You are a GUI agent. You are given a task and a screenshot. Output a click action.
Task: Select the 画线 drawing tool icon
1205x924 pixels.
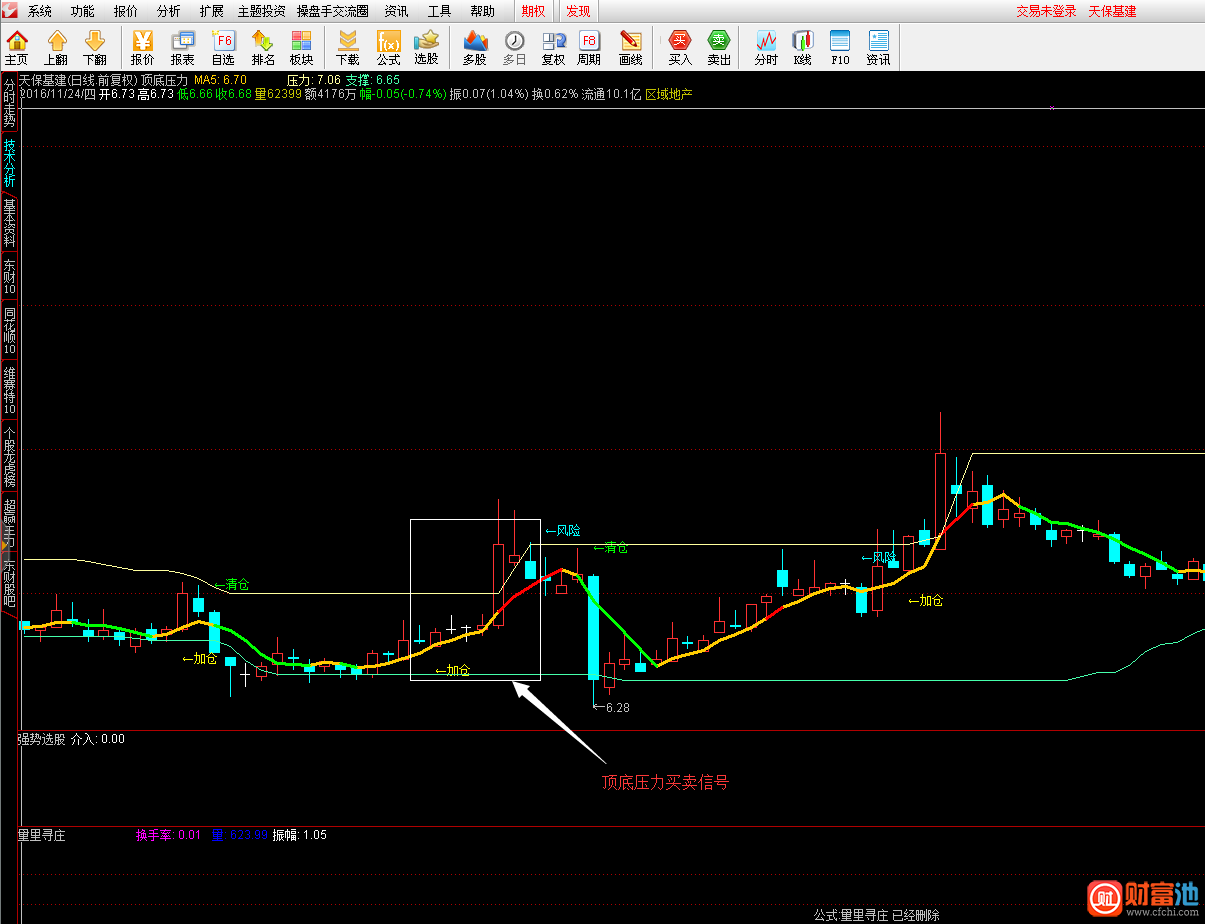click(x=630, y=47)
